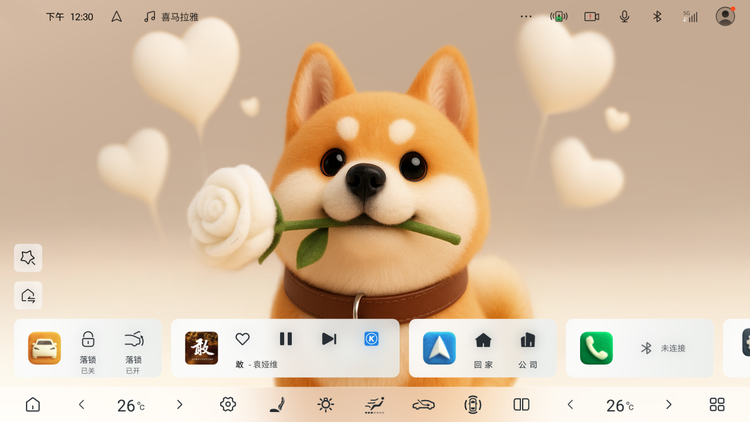The image size is (750, 422).
Task: Increase left-side temperature with right arrow
Action: 180,405
